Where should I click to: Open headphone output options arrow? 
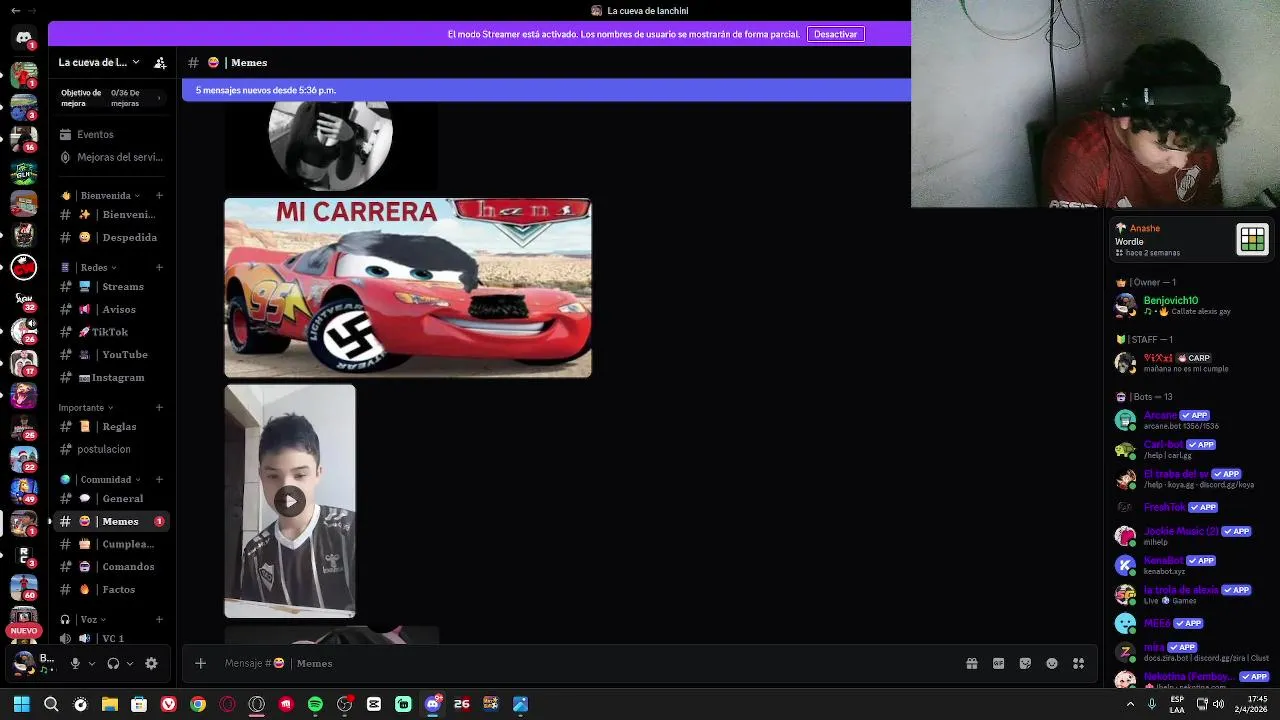(x=130, y=663)
